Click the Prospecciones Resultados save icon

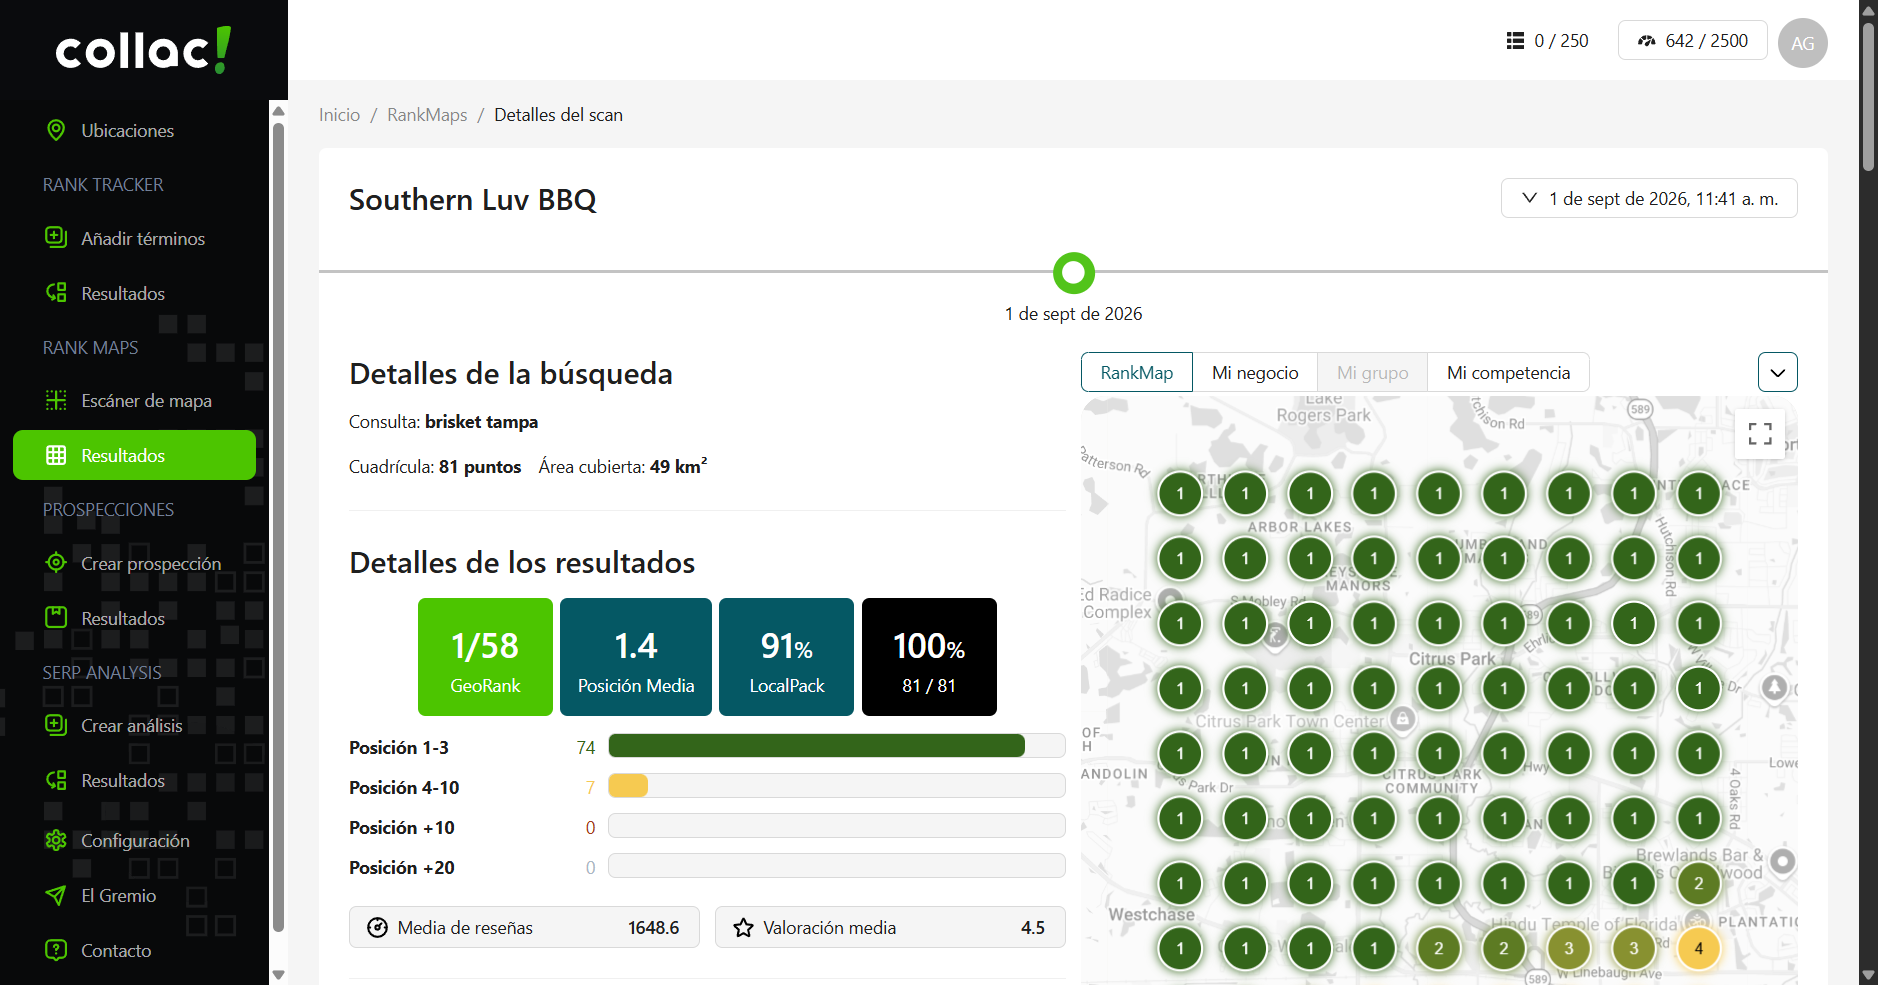click(x=56, y=618)
